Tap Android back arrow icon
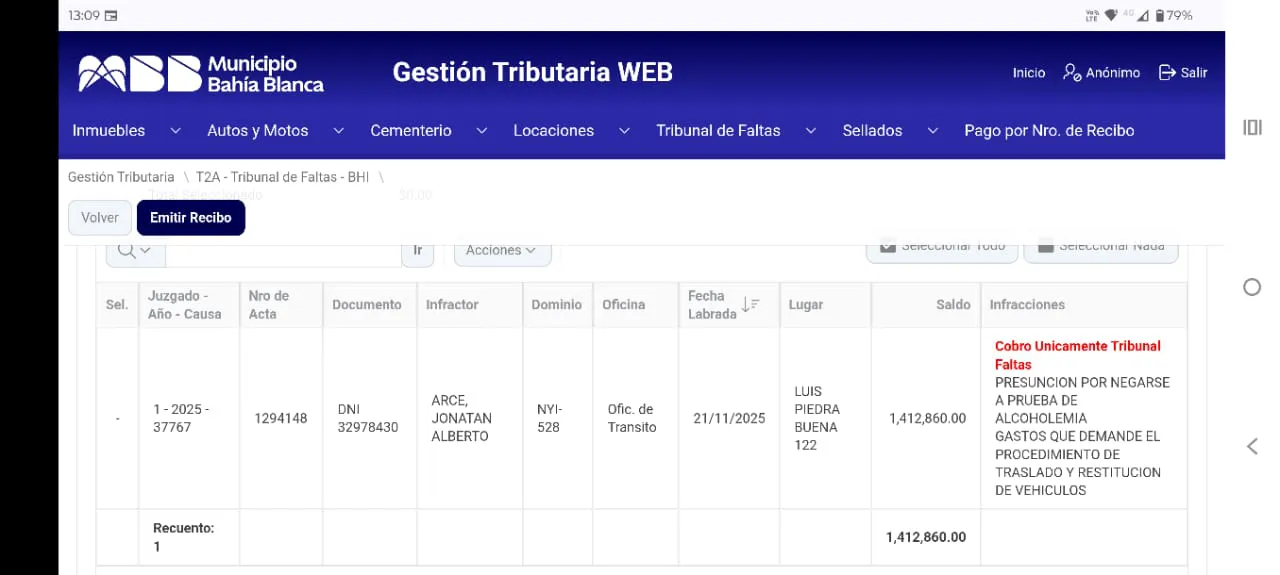Viewport: 1280px width, 575px height. click(x=1251, y=446)
